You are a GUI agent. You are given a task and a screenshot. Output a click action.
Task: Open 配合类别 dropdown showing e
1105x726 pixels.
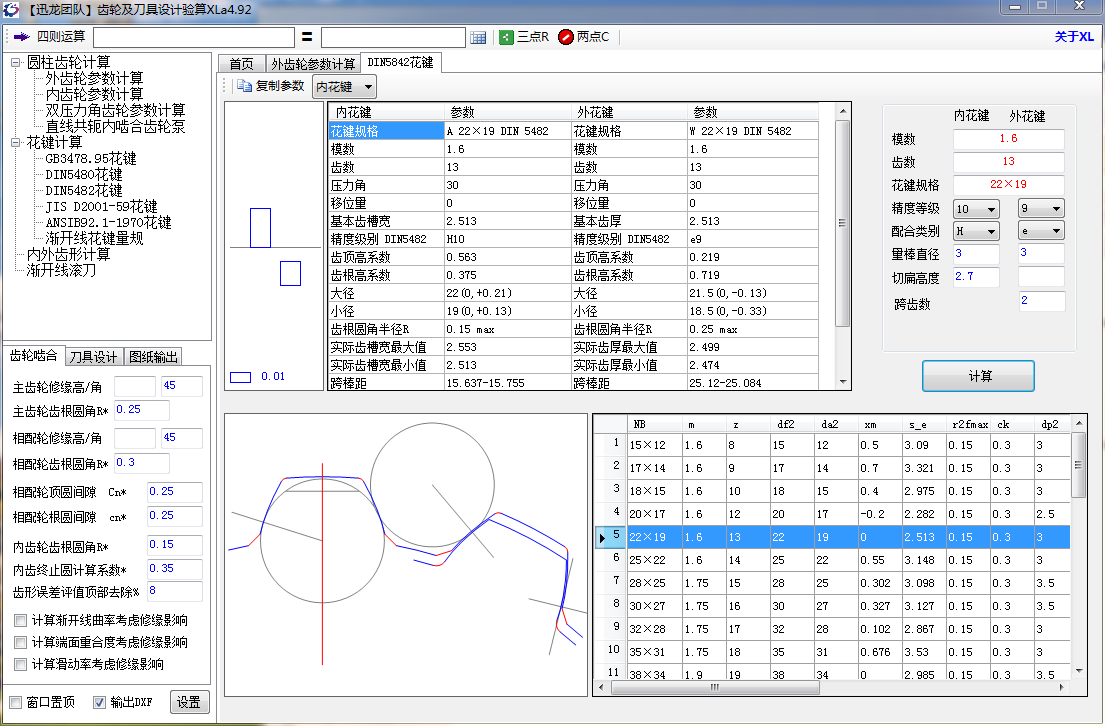(1041, 231)
